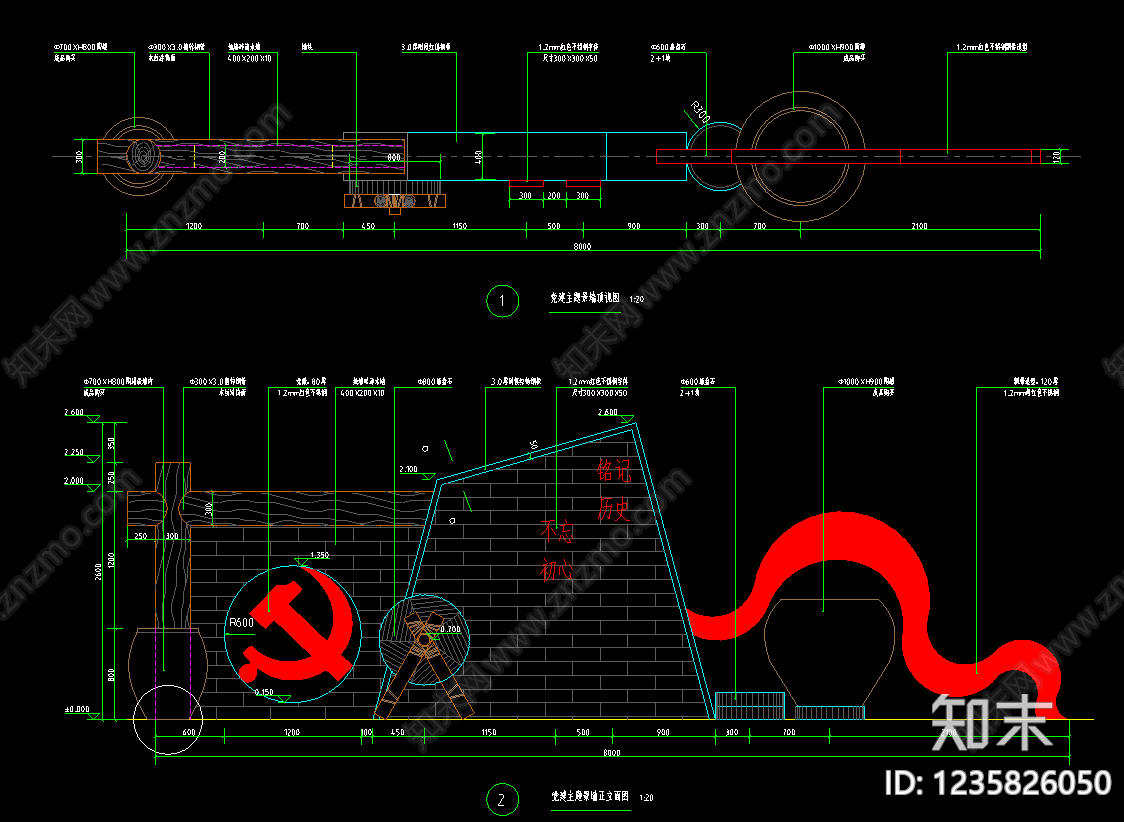Screen dimensions: 1124x822
Task: Select the title 党建主题景墙正立面图
Action: coord(589,796)
